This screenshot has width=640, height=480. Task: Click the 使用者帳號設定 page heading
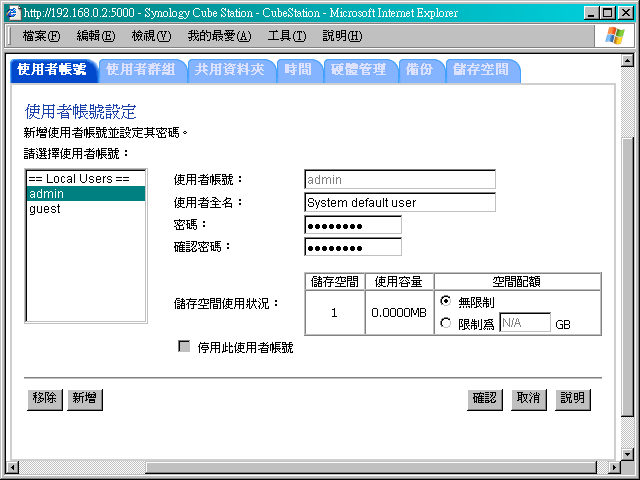tap(80, 112)
